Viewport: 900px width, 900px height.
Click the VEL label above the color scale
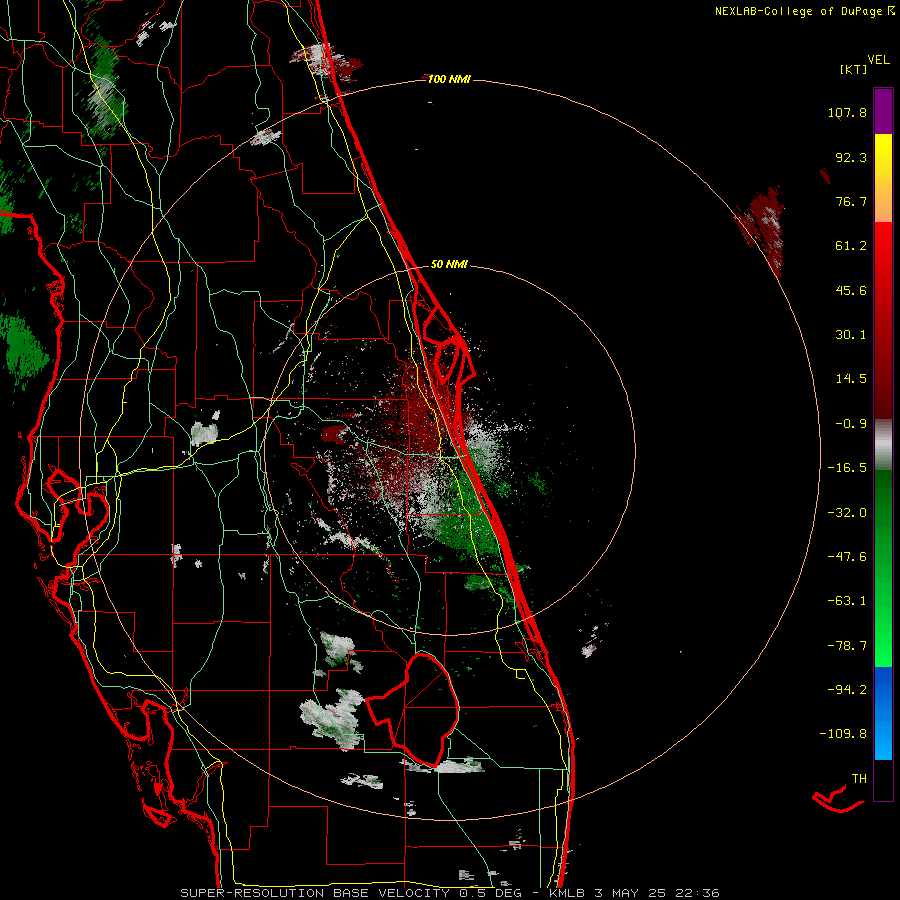(878, 60)
